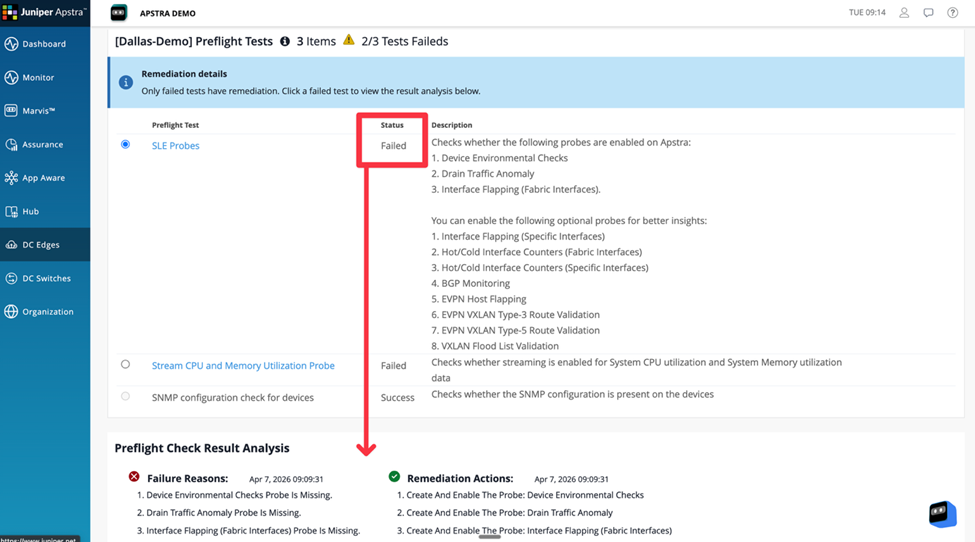
Task: Click '5. EVPN Host Flapping' in the description
Action: click(x=479, y=299)
